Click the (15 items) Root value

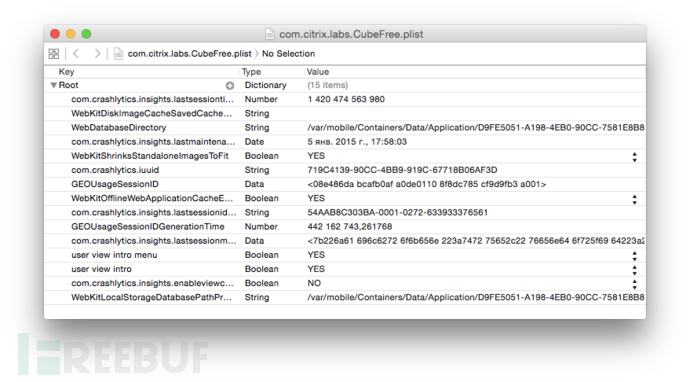coord(327,85)
